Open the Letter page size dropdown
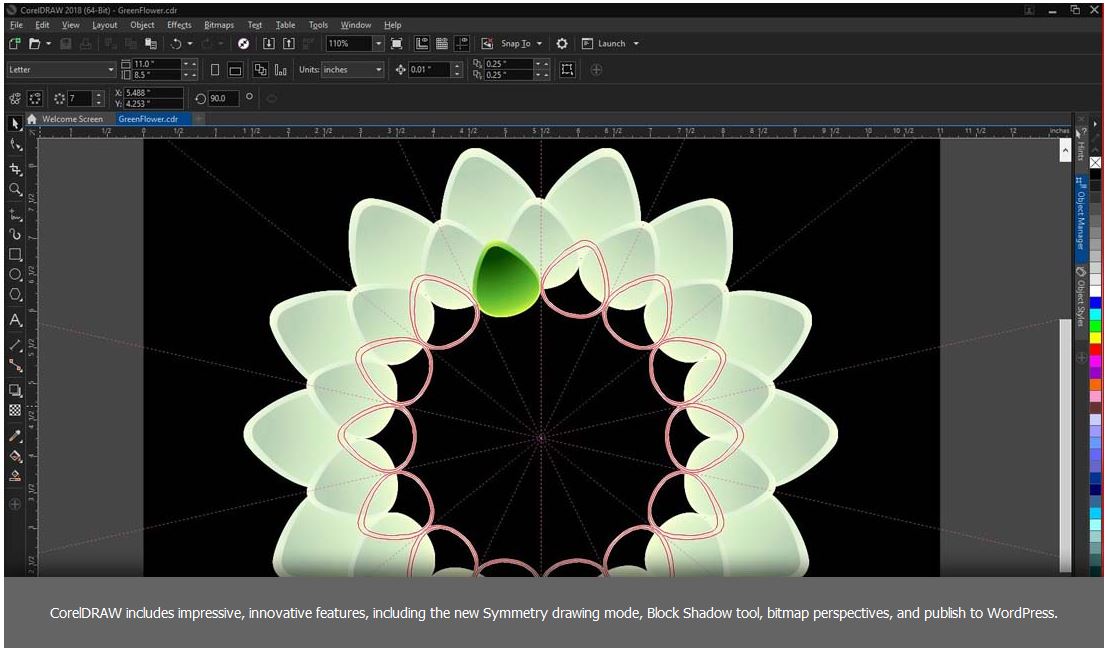This screenshot has height=653, width=1108. pos(111,70)
